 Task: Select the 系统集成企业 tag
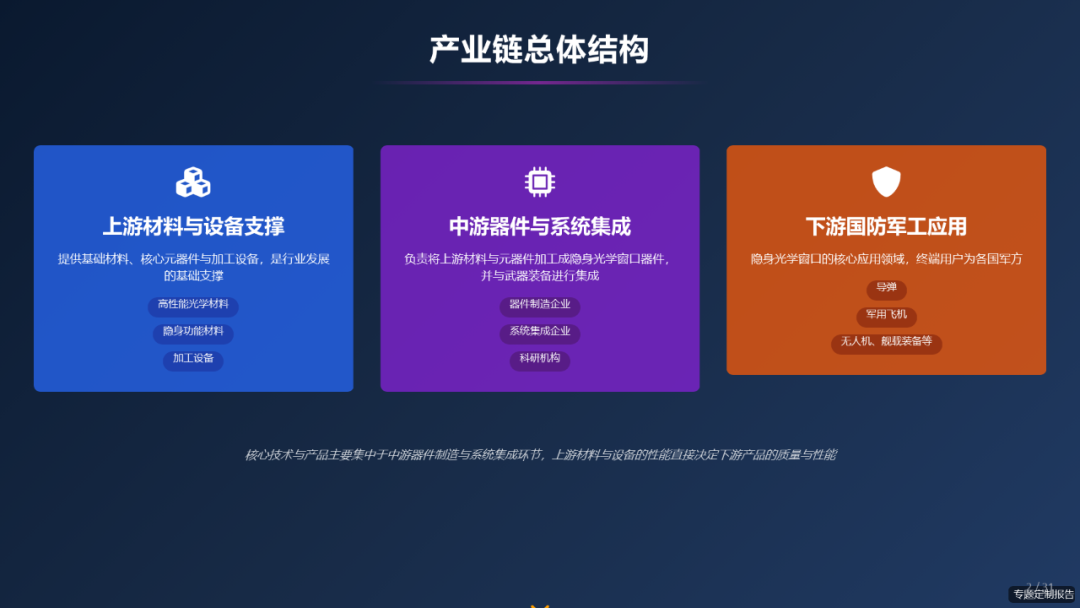540,334
